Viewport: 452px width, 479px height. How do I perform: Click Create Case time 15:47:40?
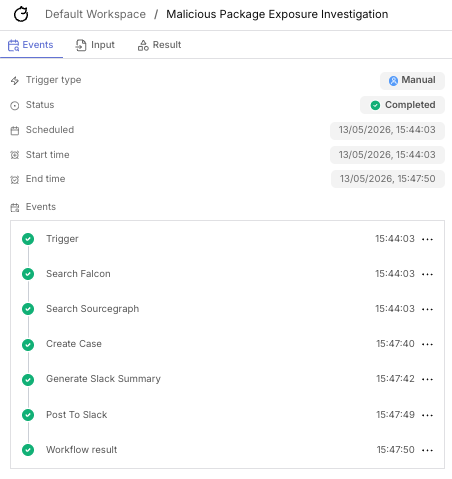pos(395,344)
